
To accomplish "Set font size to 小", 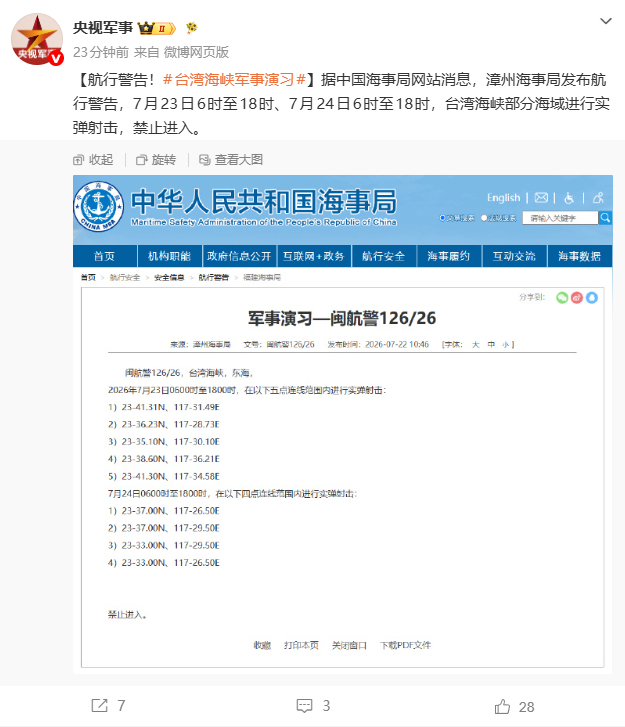I will [x=506, y=344].
